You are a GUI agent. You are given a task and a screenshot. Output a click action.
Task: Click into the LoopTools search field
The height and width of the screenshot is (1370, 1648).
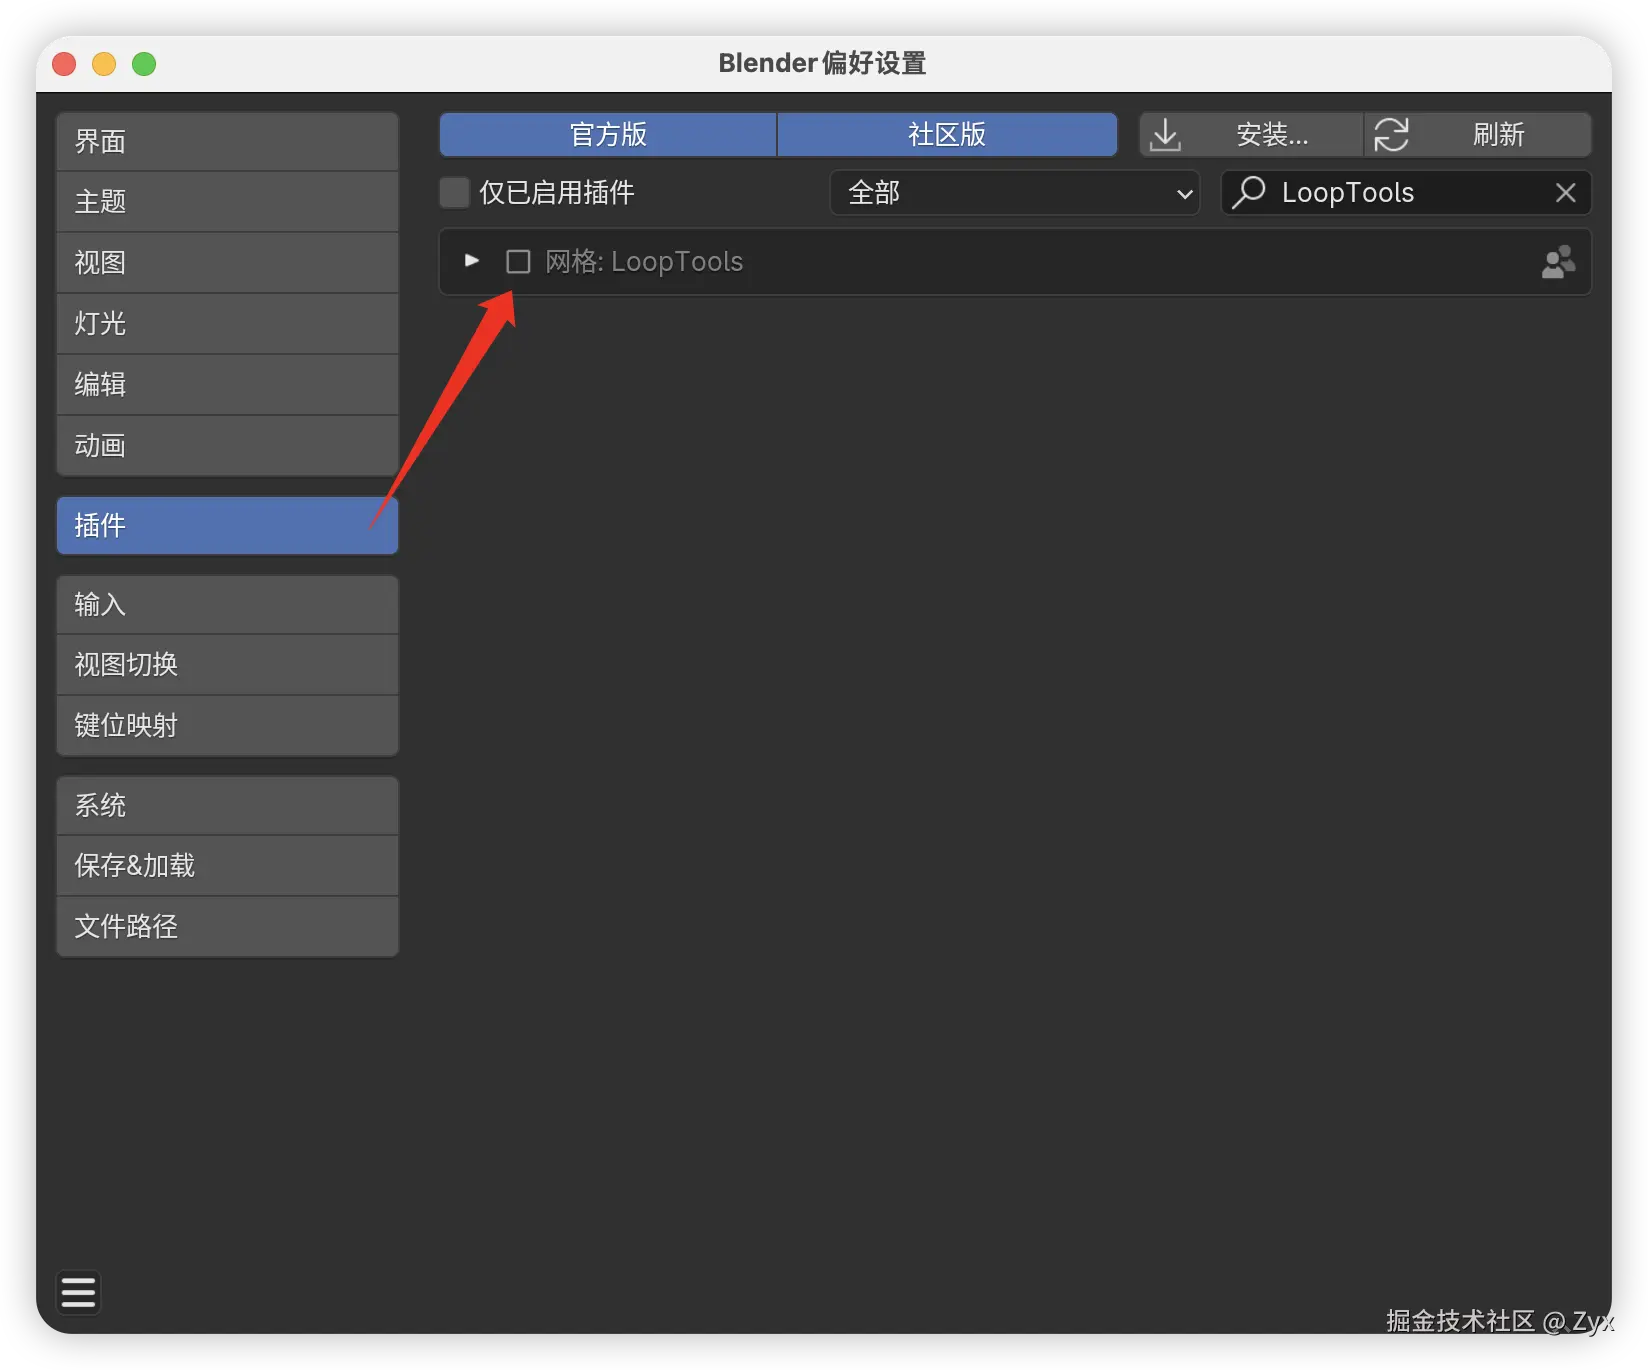coord(1406,193)
